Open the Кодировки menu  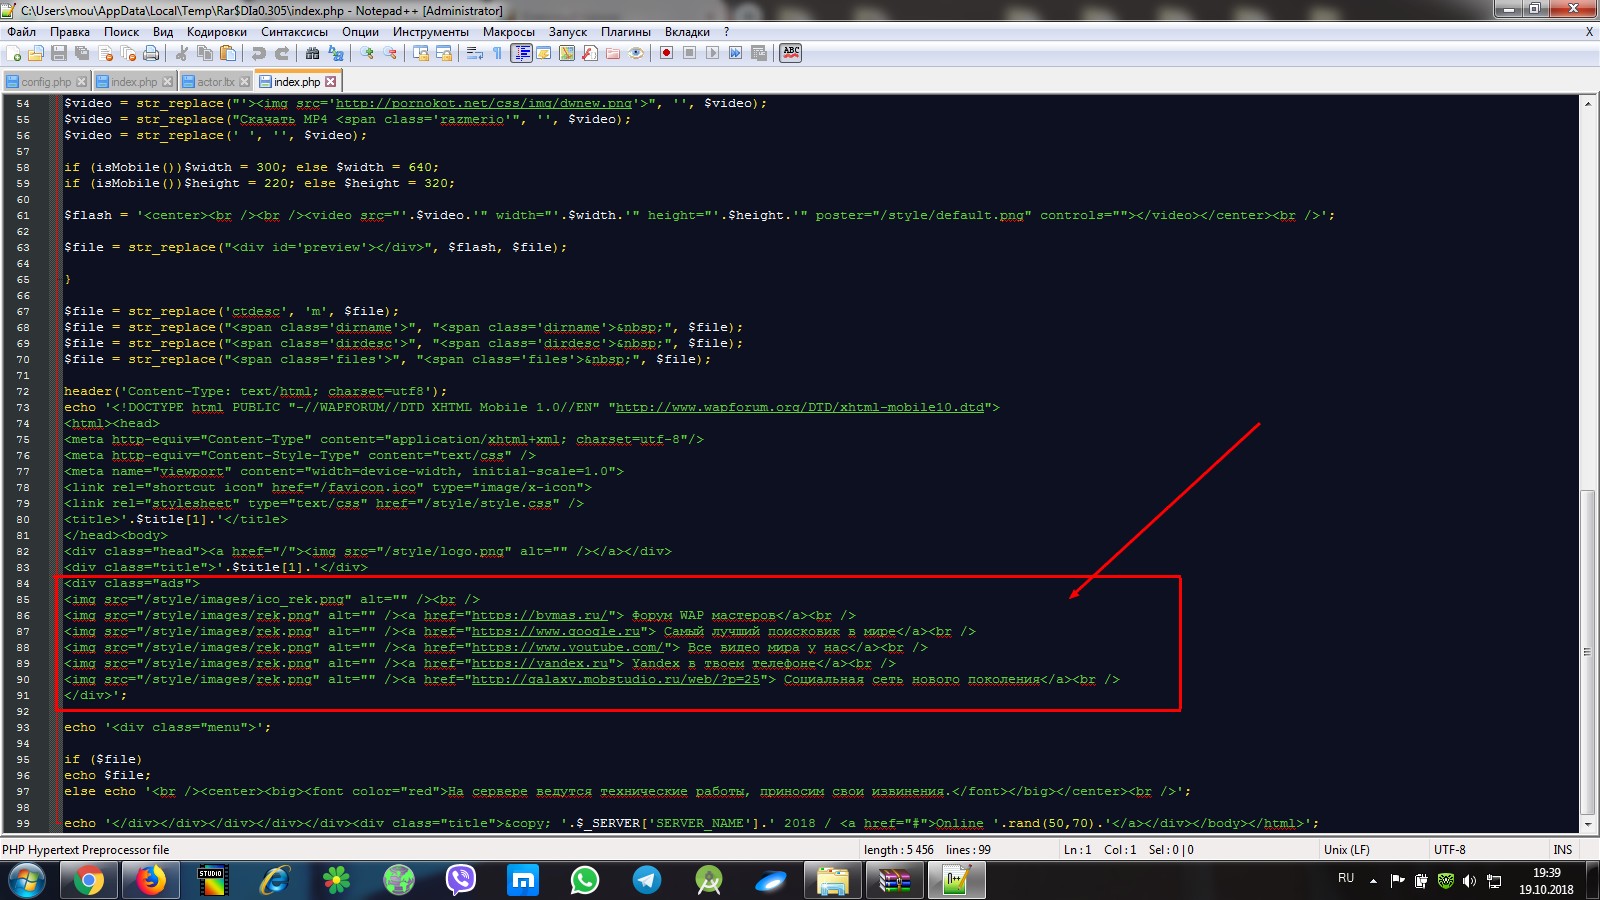217,32
